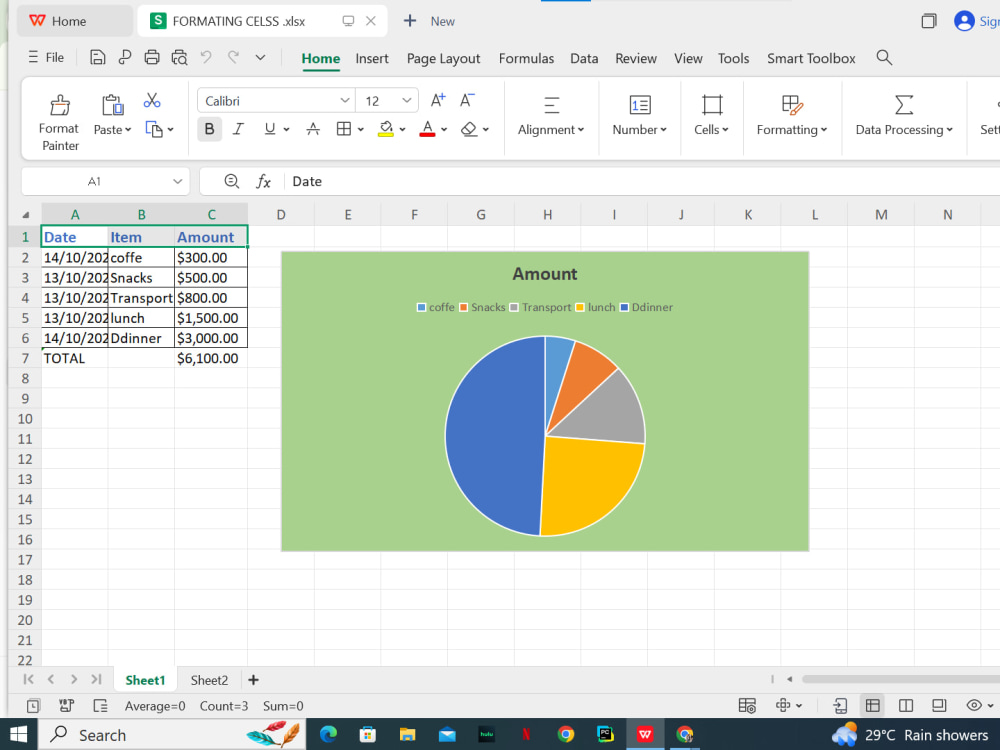Expand the font size 12 dropdown
The image size is (1000, 750).
[406, 100]
